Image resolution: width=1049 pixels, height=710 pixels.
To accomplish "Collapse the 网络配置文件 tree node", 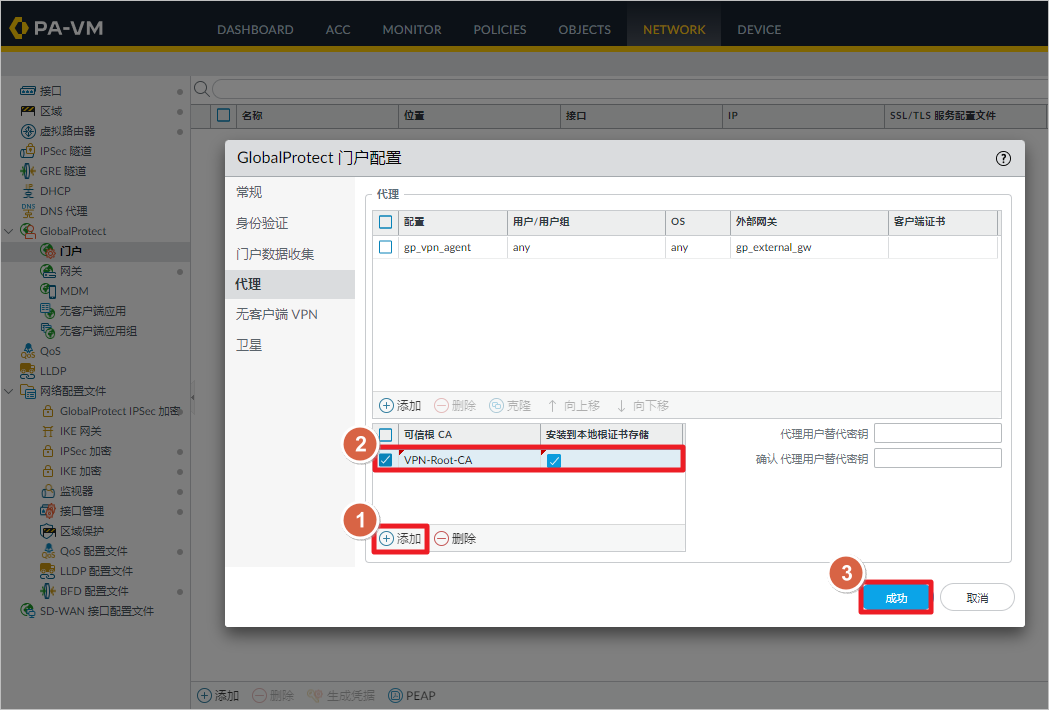I will pyautogui.click(x=9, y=391).
